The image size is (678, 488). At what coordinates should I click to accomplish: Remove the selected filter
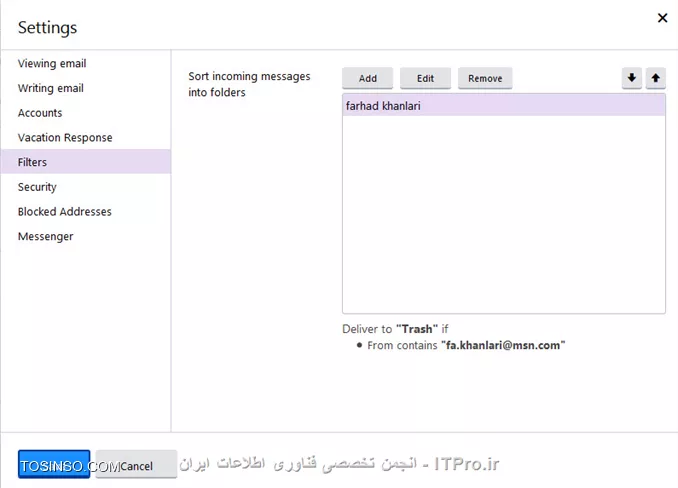point(485,78)
